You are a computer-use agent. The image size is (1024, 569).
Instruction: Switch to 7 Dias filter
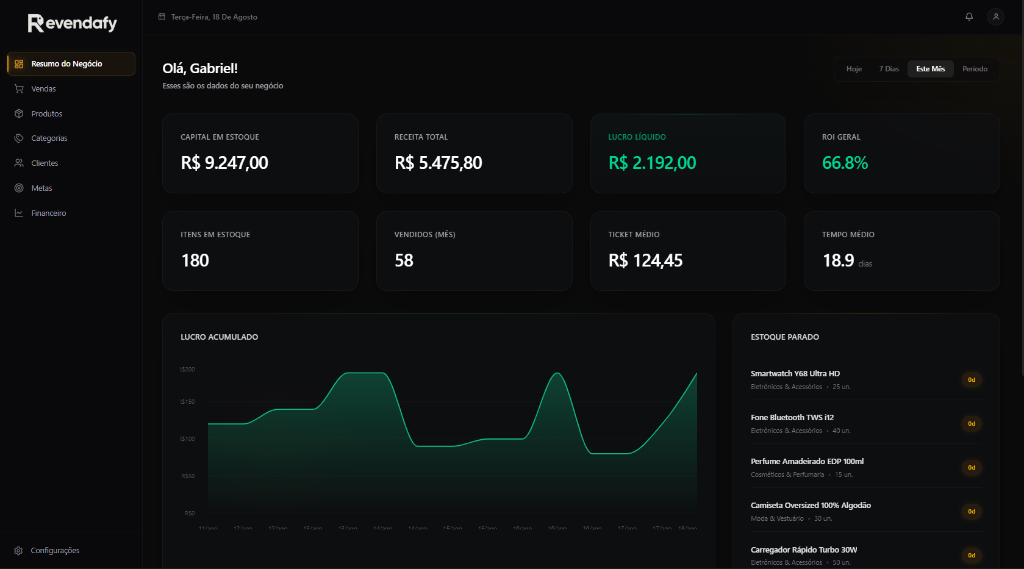click(889, 69)
